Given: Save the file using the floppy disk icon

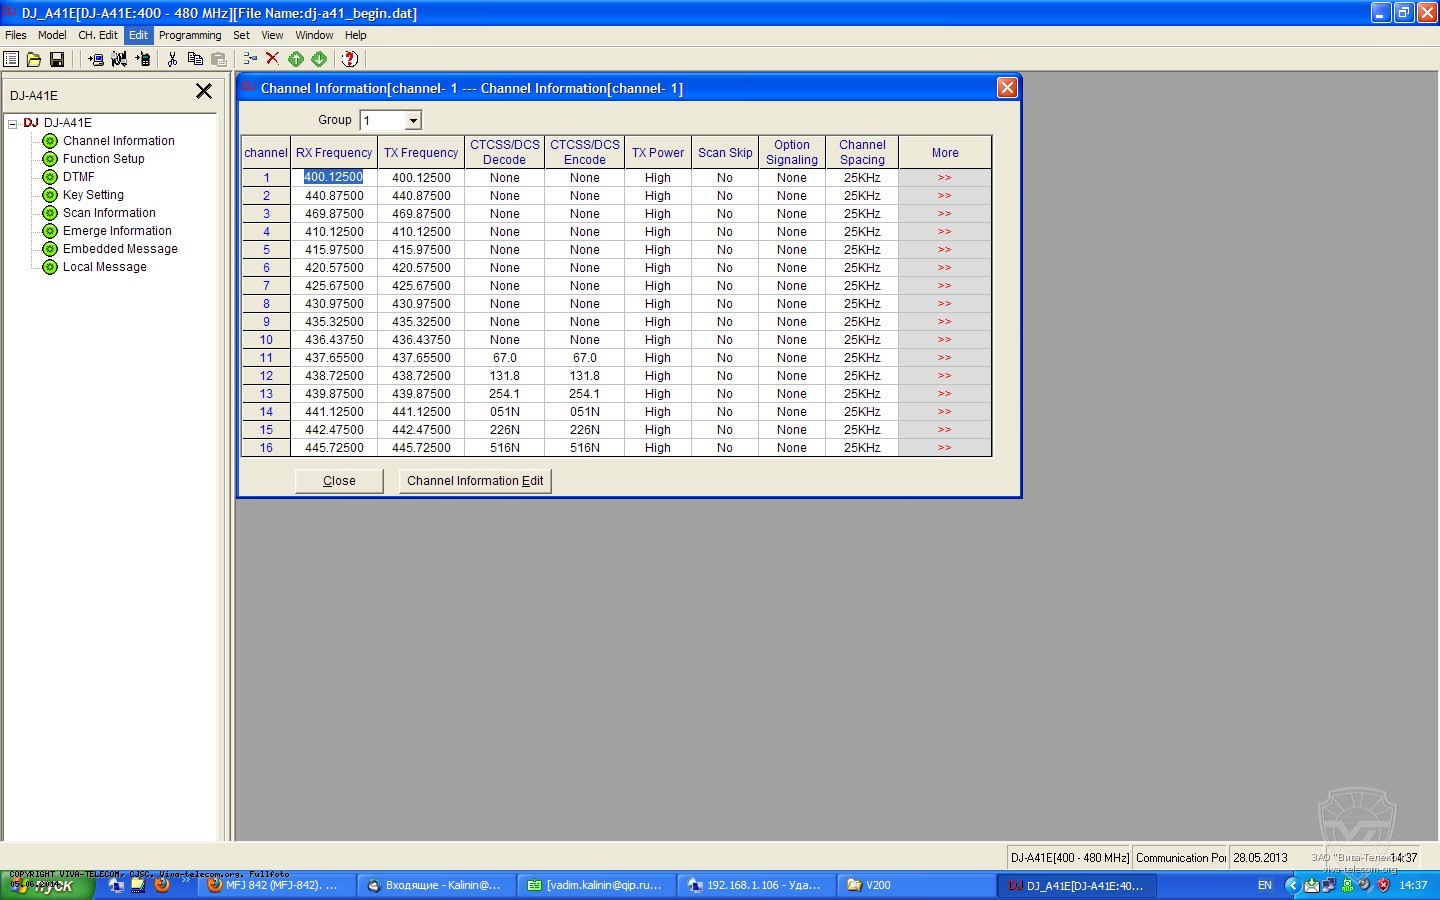Looking at the screenshot, I should [56, 60].
